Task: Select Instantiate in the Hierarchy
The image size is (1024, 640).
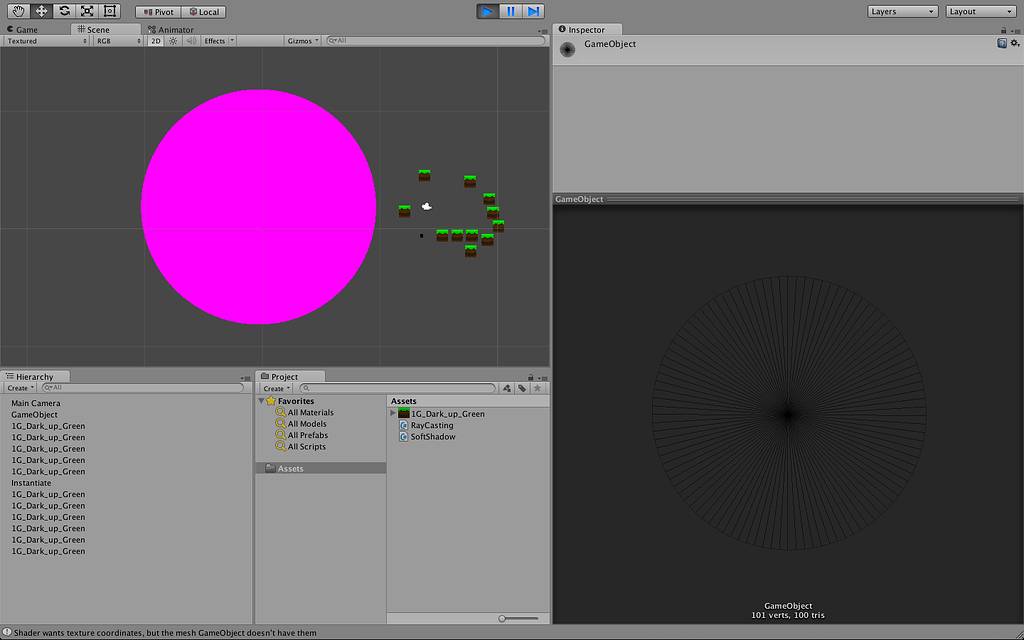Action: 31,482
